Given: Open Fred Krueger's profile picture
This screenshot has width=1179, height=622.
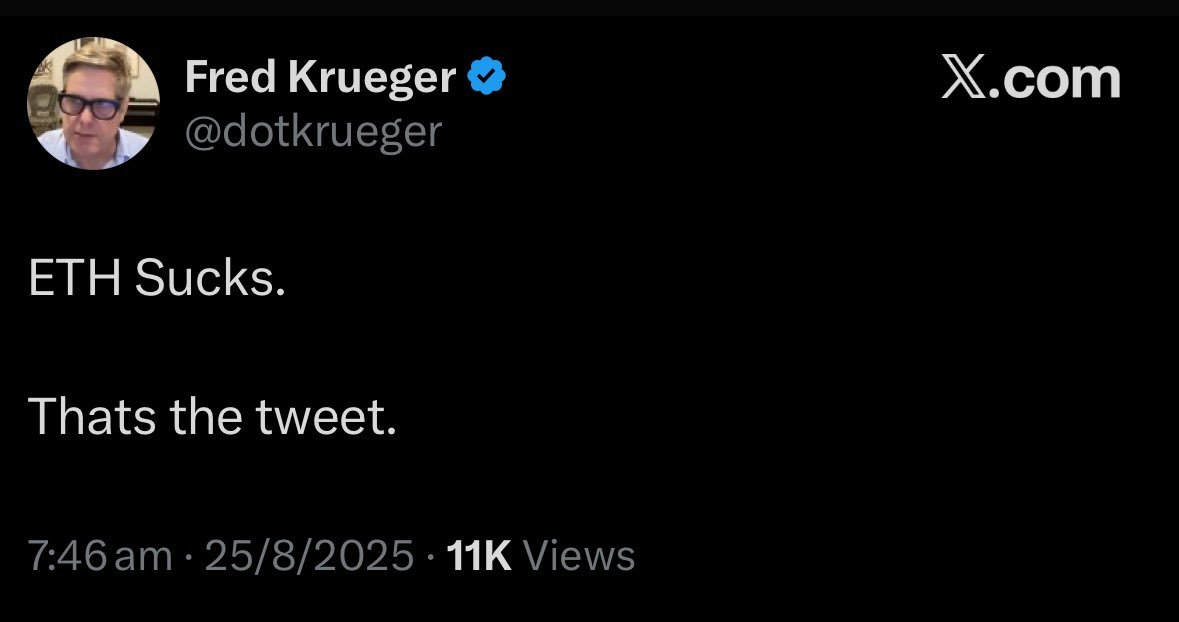Looking at the screenshot, I should coord(92,104).
